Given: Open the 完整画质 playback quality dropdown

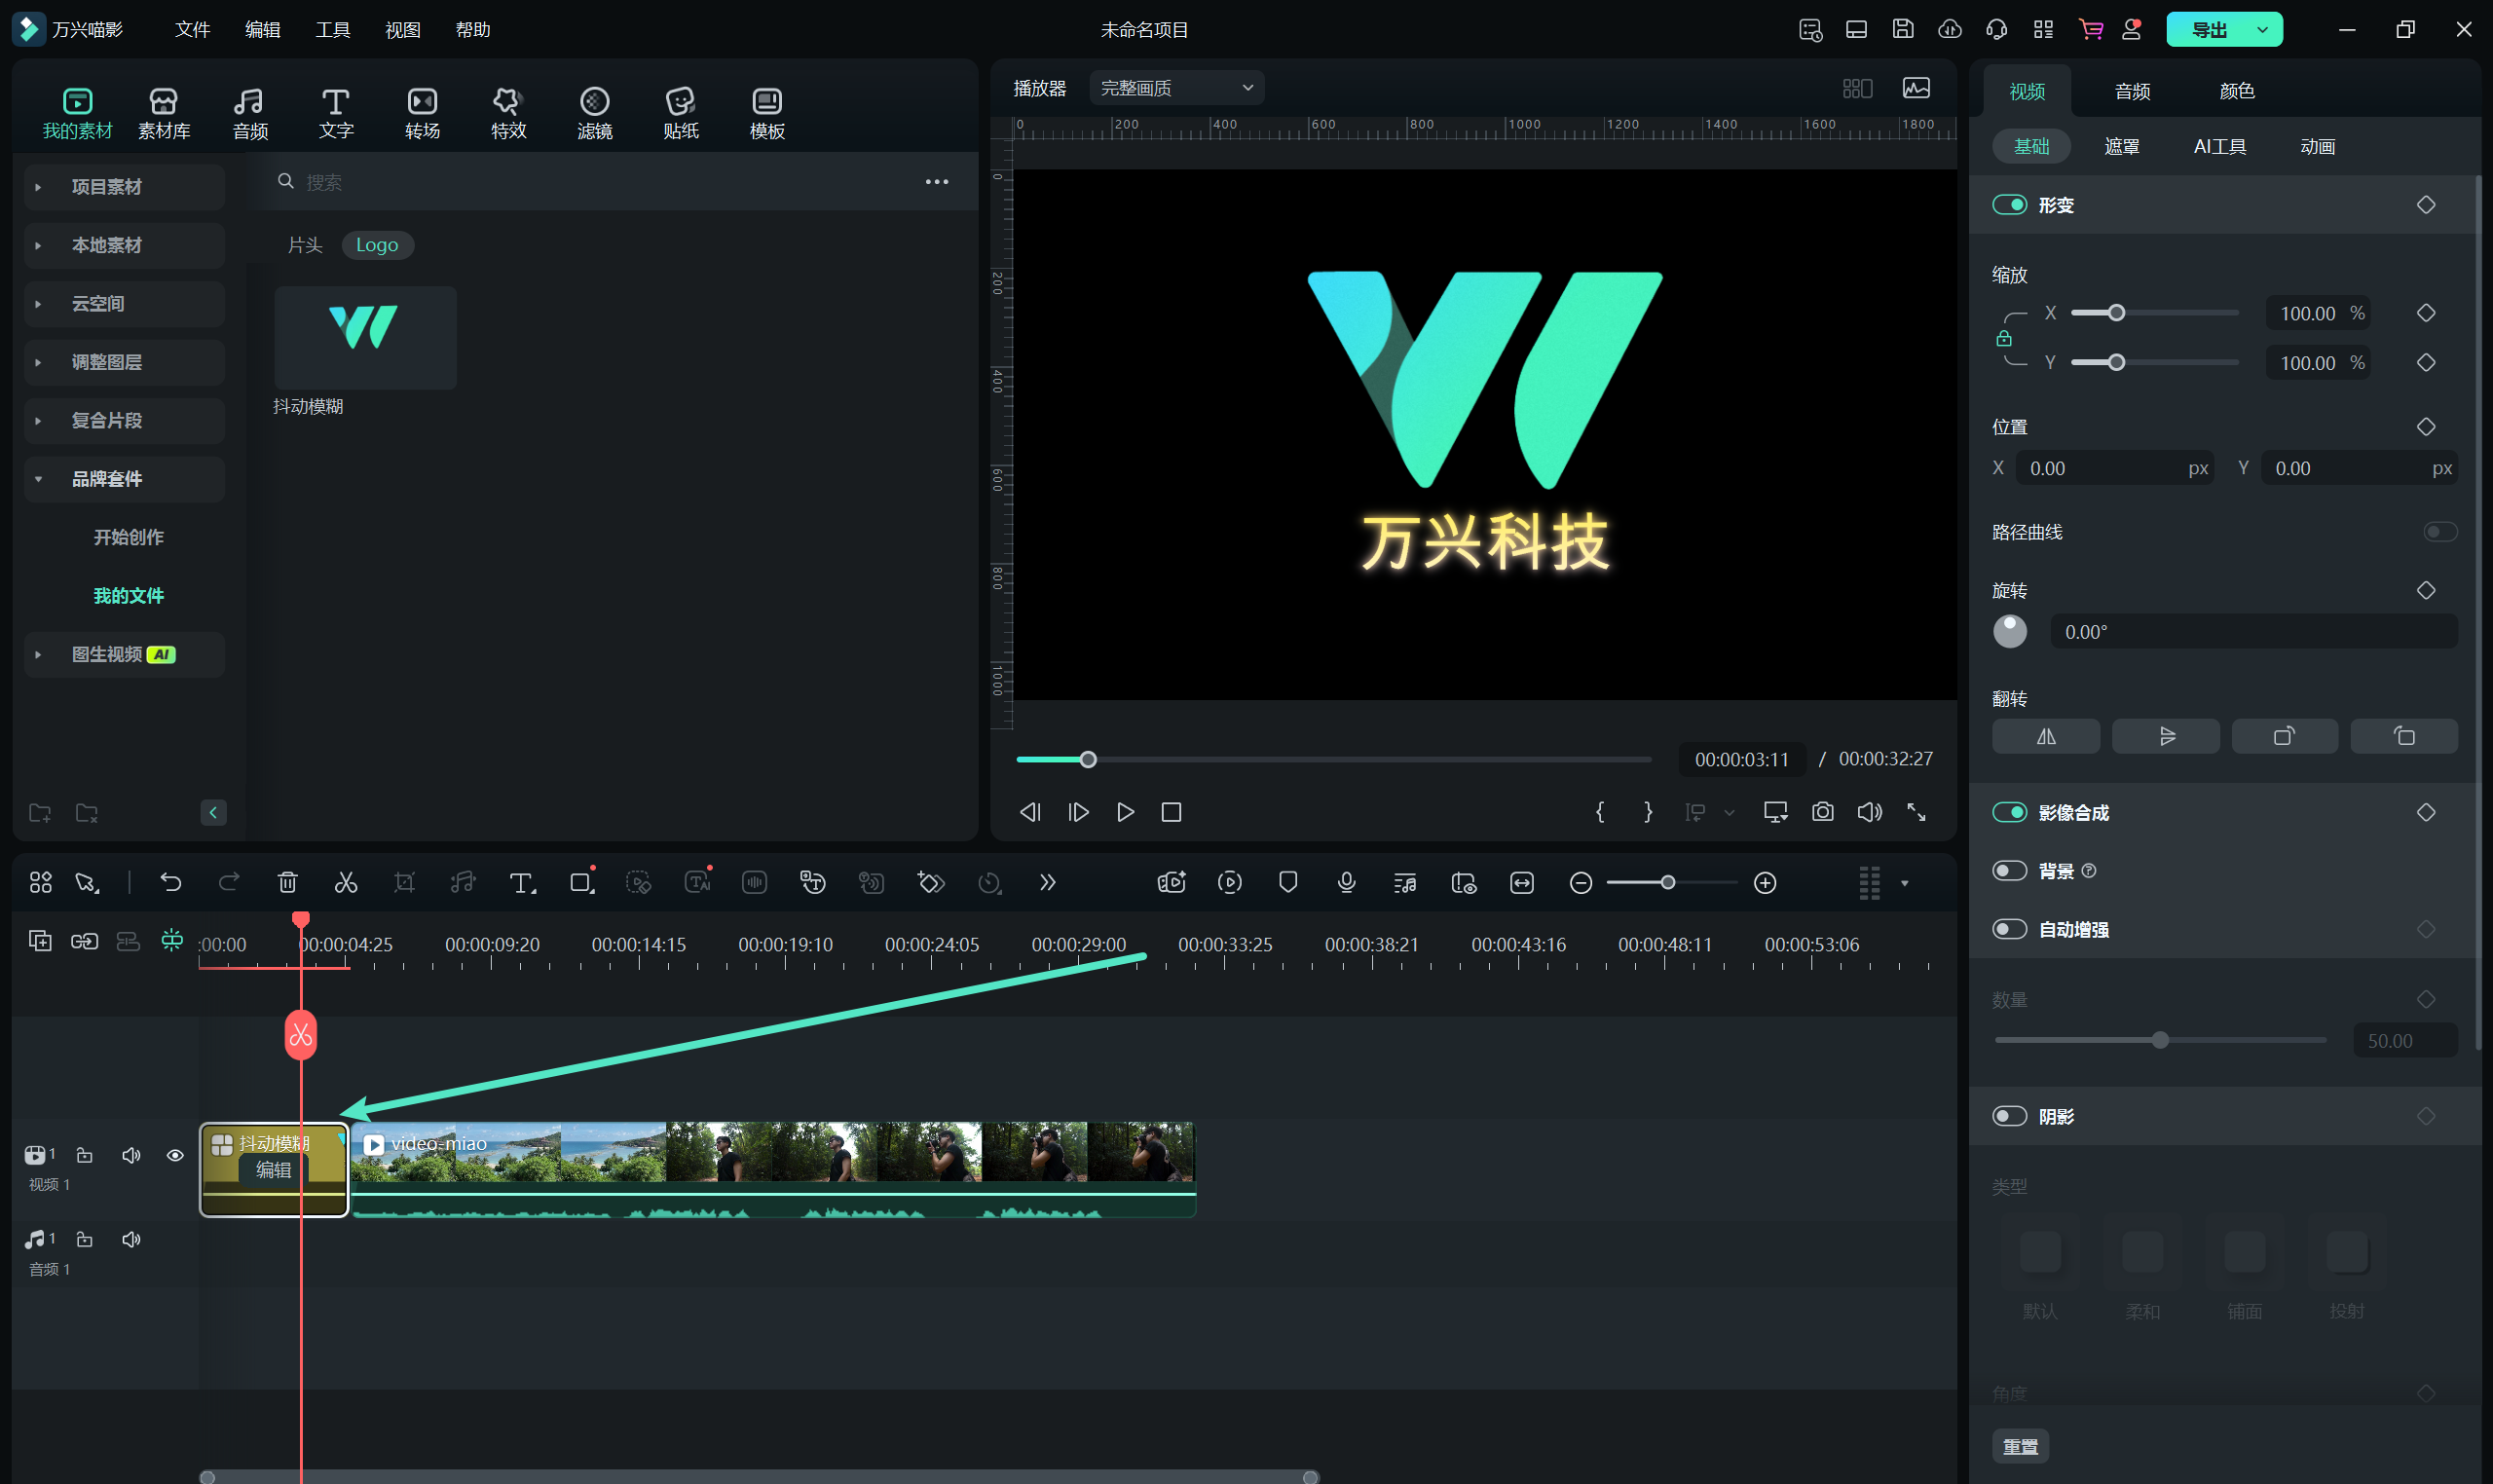Looking at the screenshot, I should click(x=1175, y=88).
